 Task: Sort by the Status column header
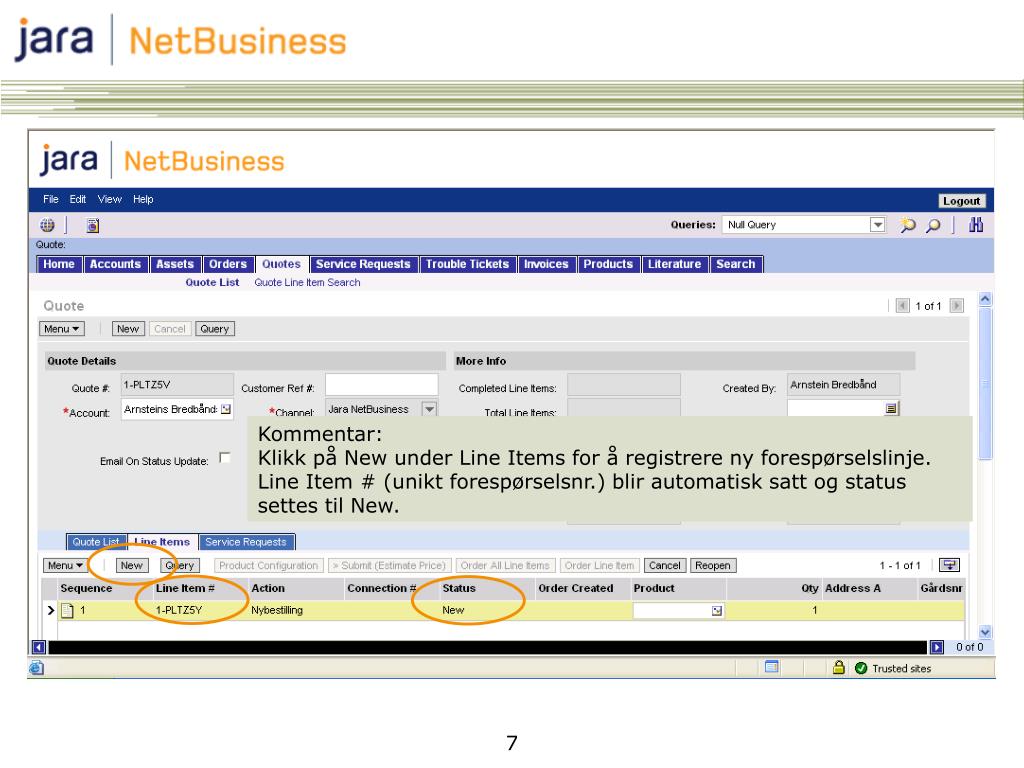459,588
